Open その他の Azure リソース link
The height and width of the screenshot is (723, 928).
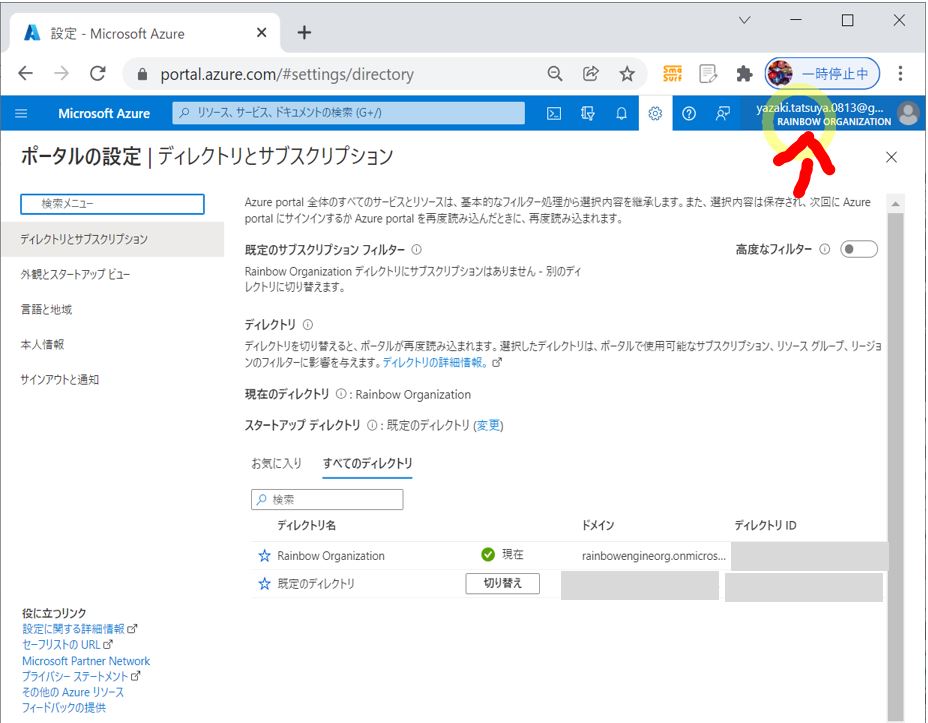[73, 692]
